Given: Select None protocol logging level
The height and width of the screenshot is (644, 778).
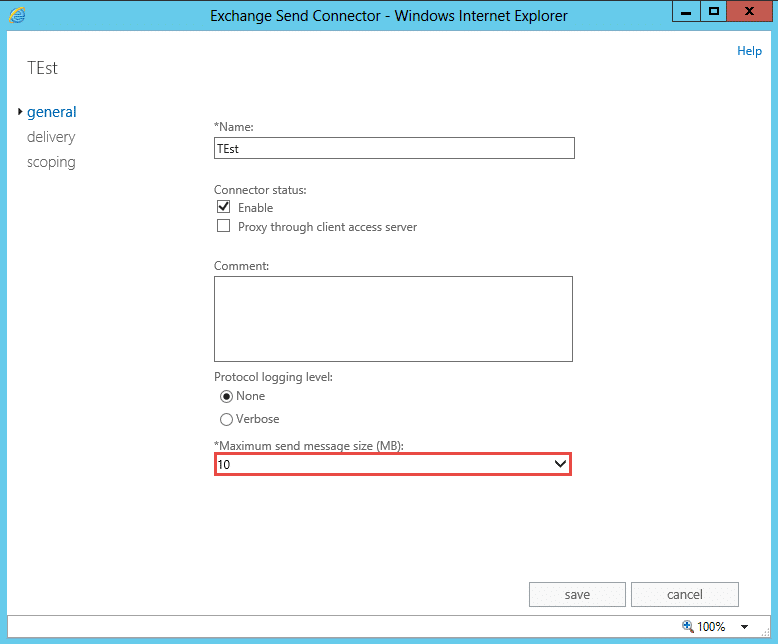Looking at the screenshot, I should [x=226, y=396].
